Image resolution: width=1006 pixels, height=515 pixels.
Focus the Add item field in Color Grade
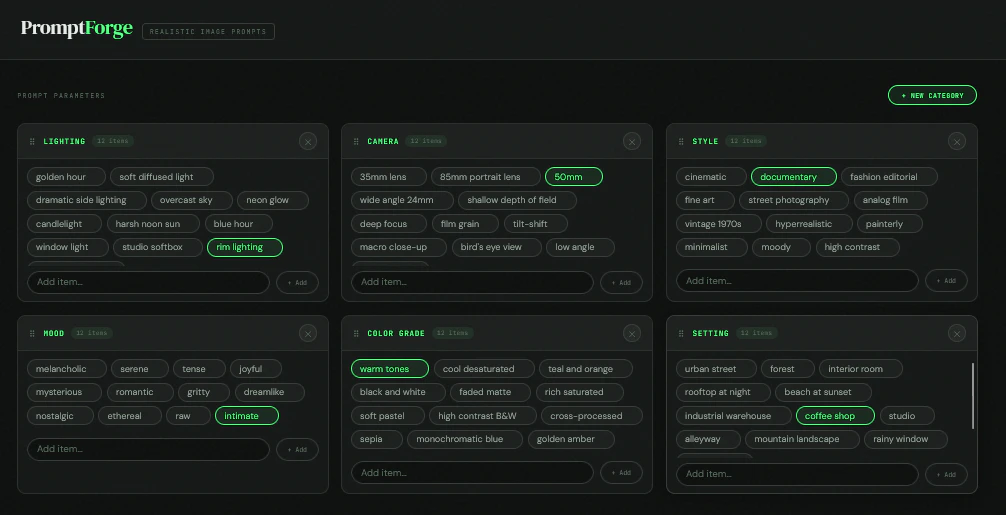click(x=472, y=473)
